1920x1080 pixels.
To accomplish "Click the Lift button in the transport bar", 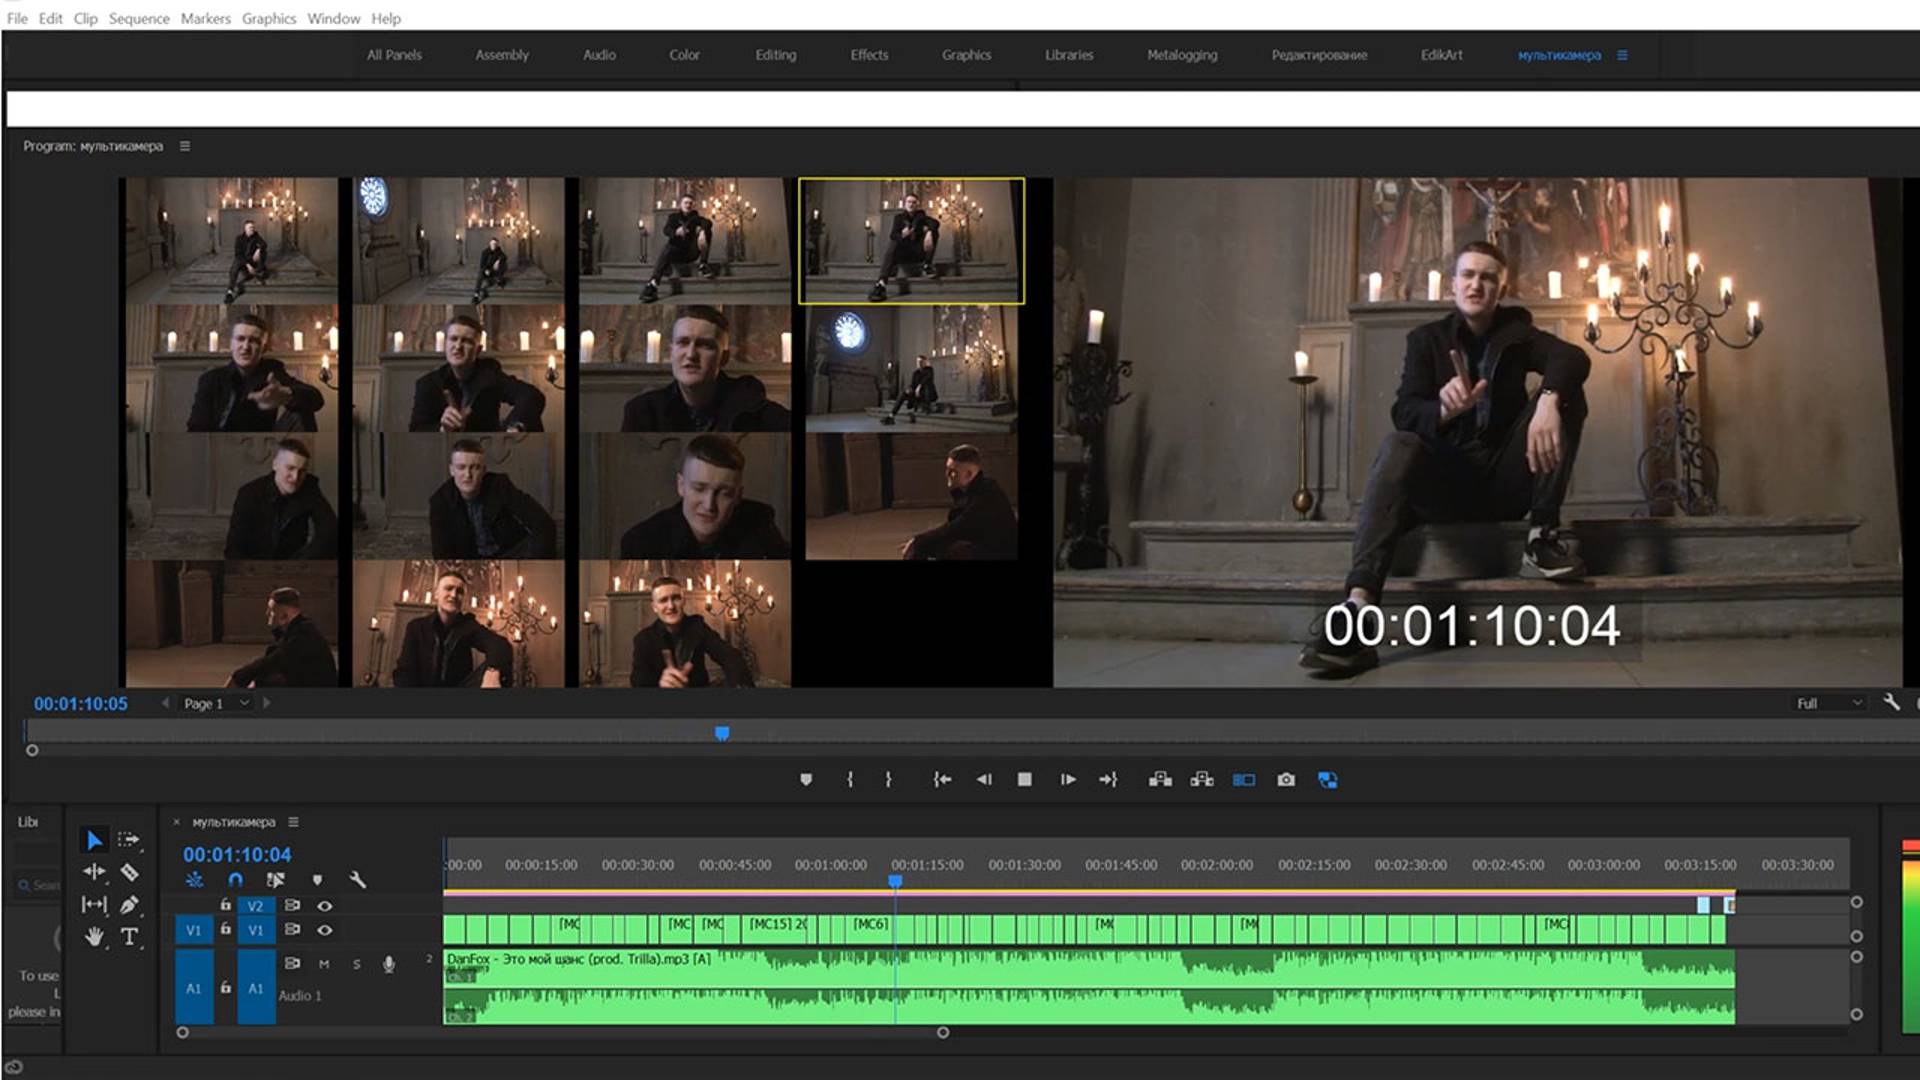I will click(x=1160, y=780).
